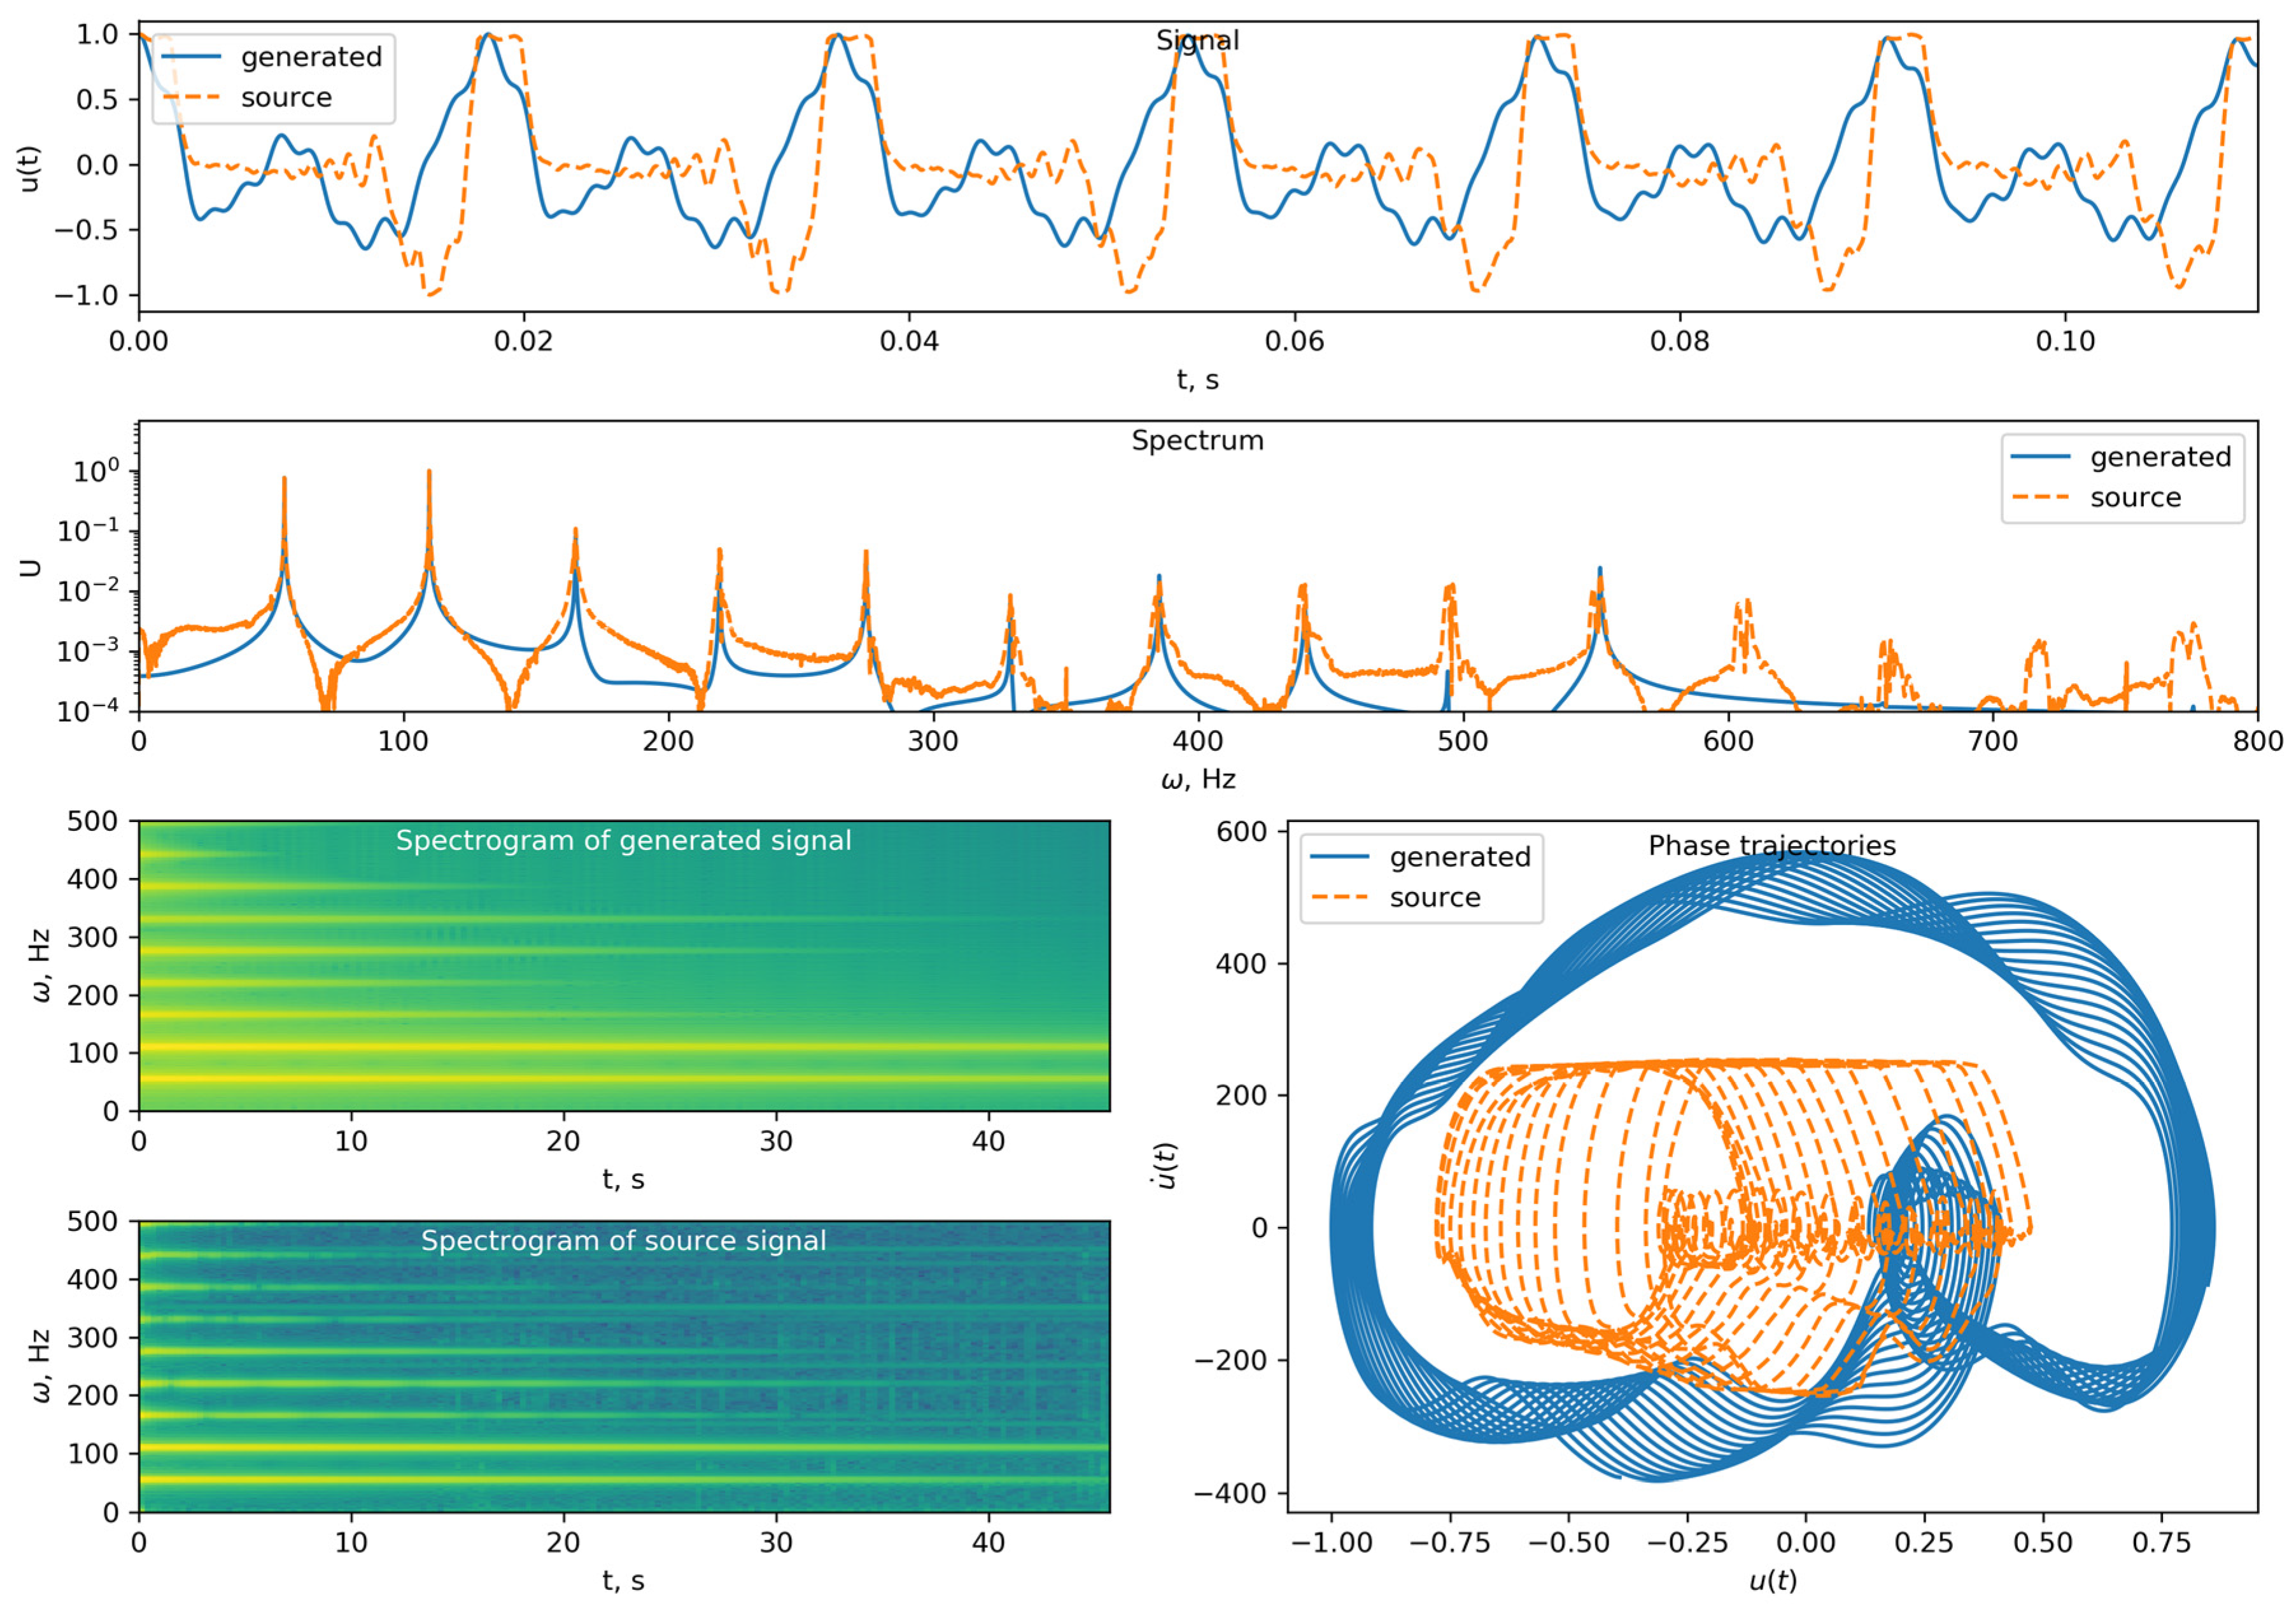Click the "500" tick on the Spectrum frequency axis
This screenshot has height=1609, width=2296.
(1463, 742)
